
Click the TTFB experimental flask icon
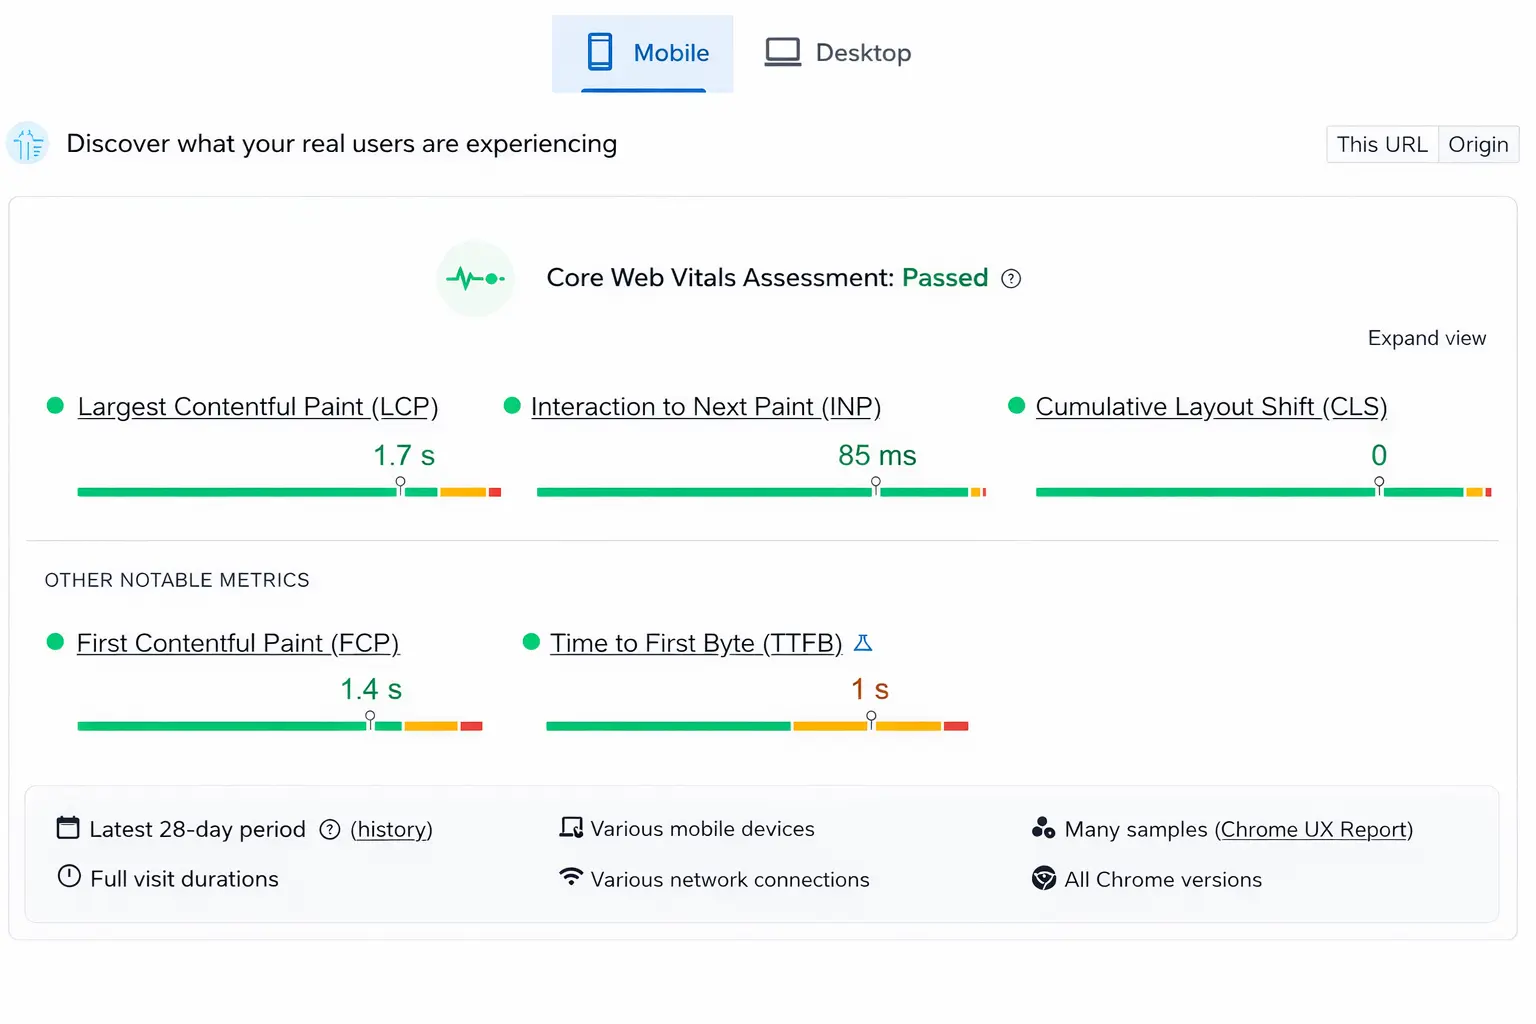click(x=863, y=643)
